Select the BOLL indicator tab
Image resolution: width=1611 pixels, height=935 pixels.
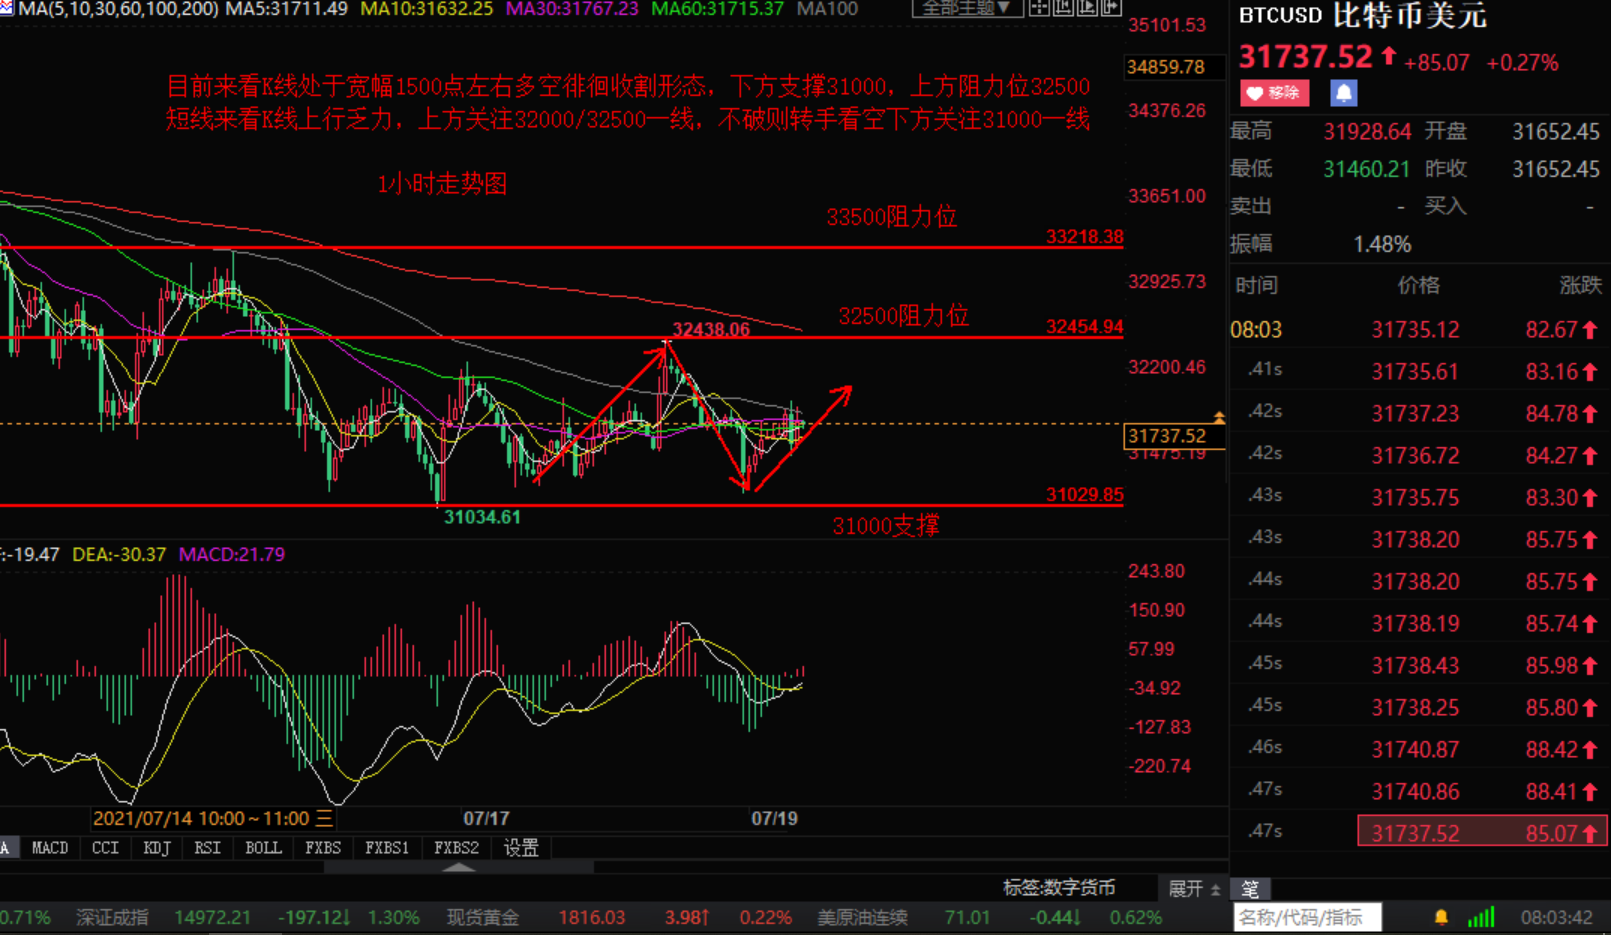(x=263, y=848)
